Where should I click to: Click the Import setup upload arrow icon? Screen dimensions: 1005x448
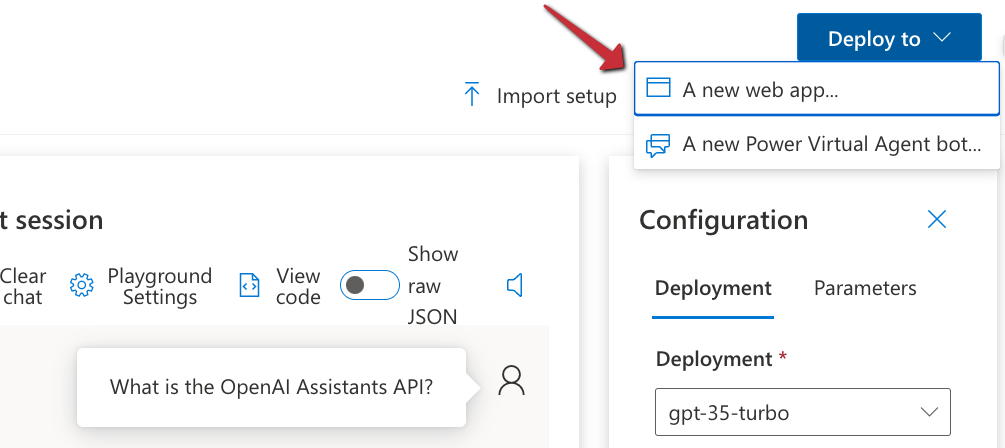point(472,96)
